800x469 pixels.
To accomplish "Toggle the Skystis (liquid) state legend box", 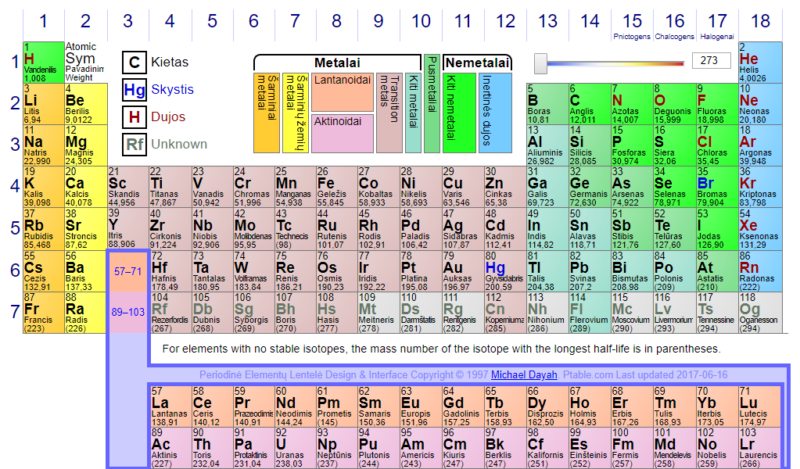I will [134, 90].
